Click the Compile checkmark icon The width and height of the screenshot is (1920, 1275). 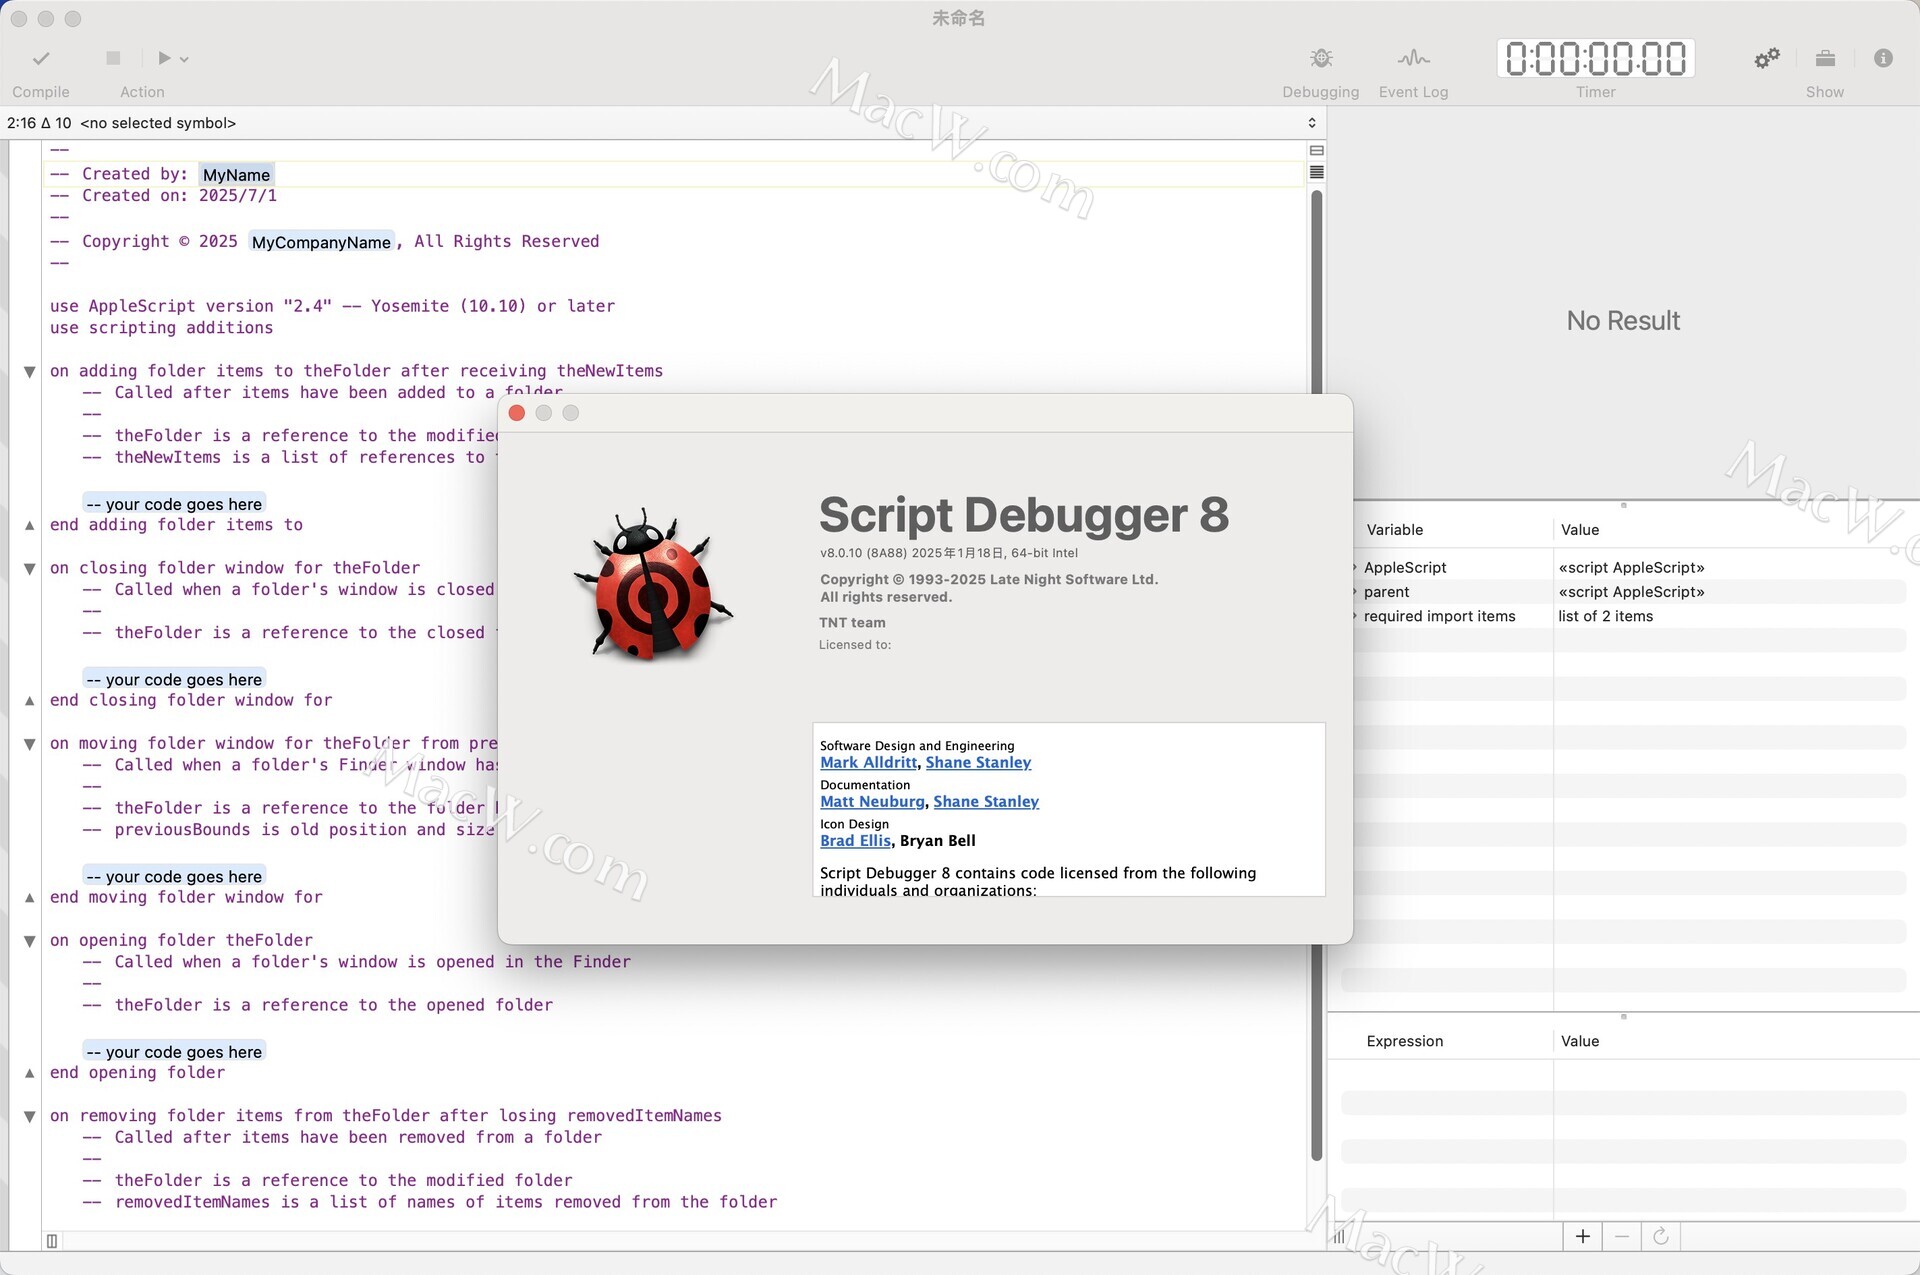(x=41, y=58)
